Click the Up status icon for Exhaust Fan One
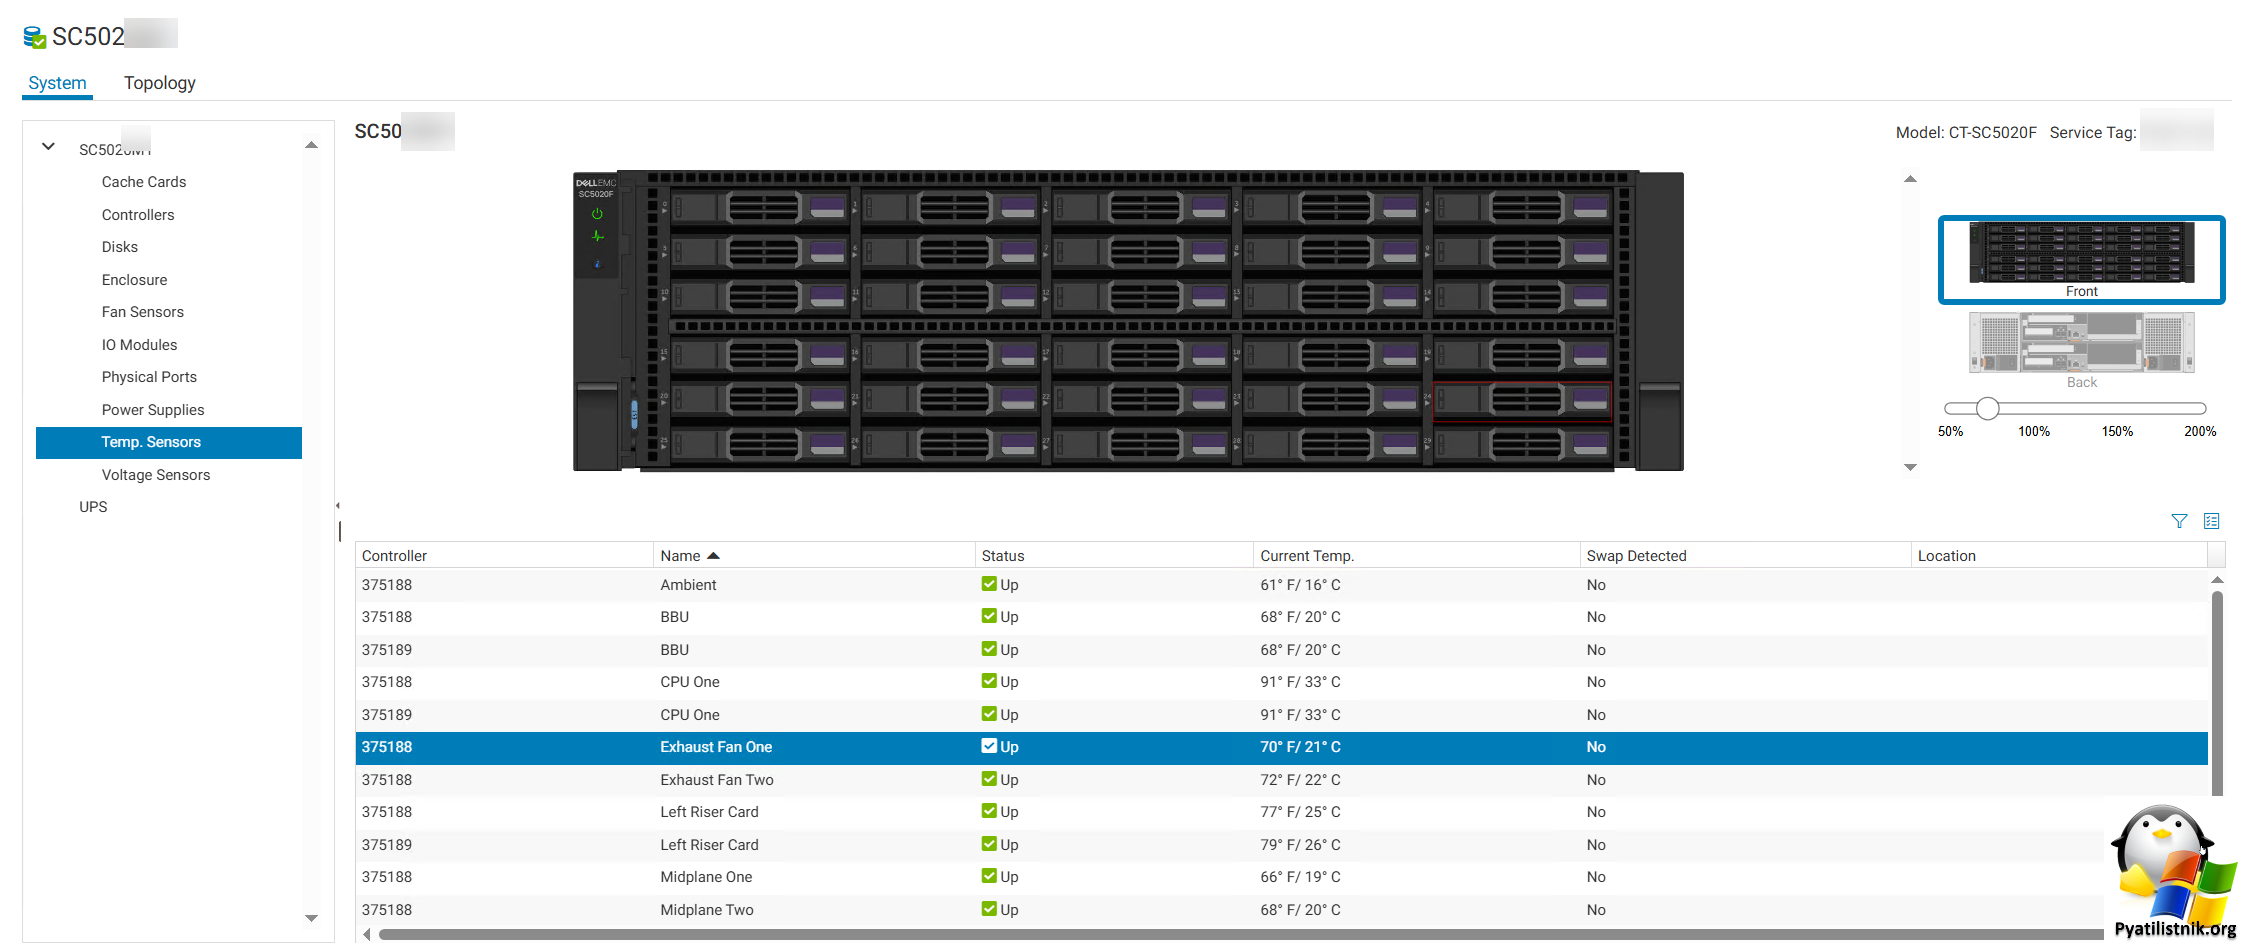 (989, 746)
